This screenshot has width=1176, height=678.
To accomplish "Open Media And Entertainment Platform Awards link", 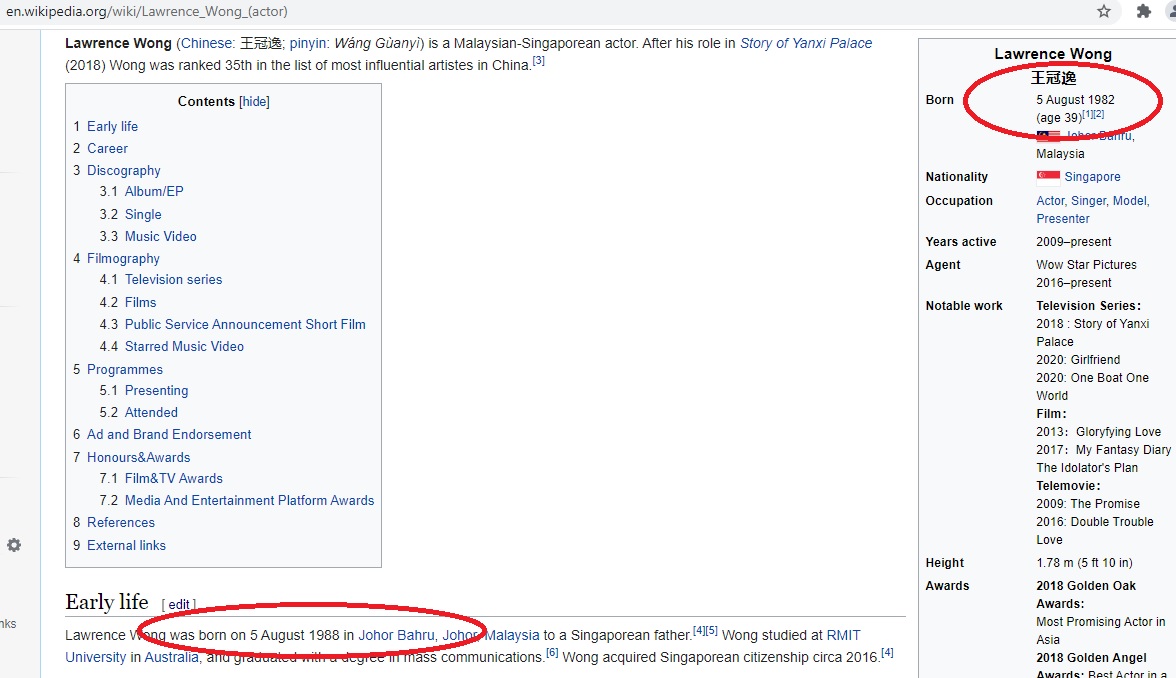I will [x=249, y=500].
